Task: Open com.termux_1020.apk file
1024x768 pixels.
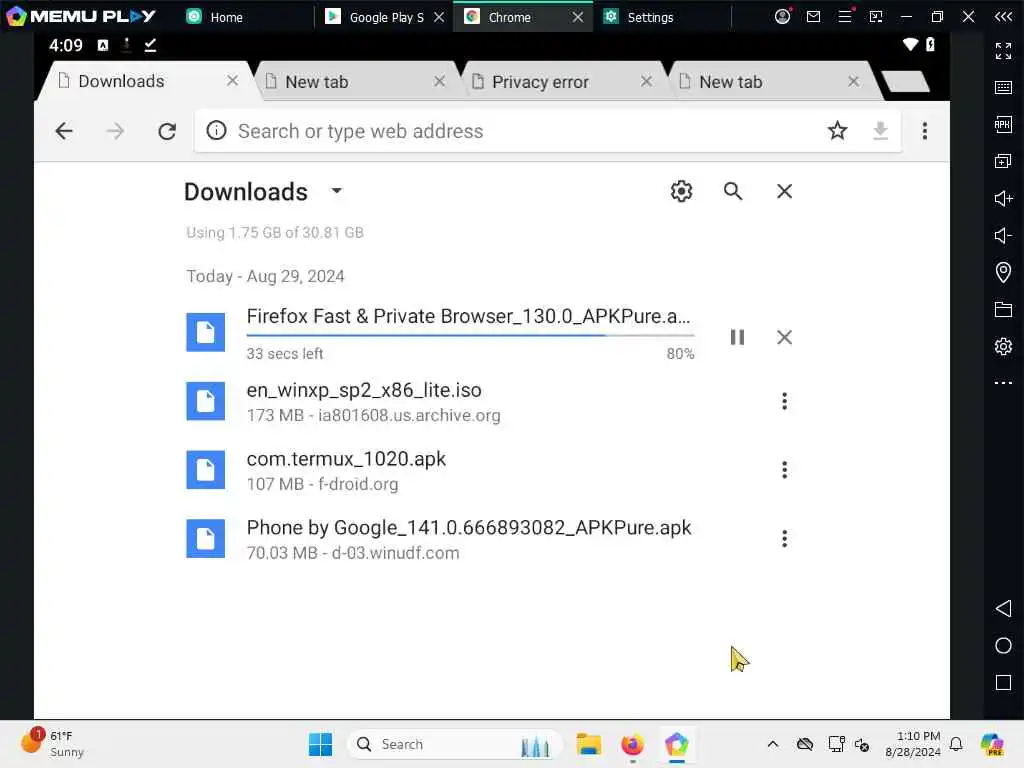Action: click(346, 459)
